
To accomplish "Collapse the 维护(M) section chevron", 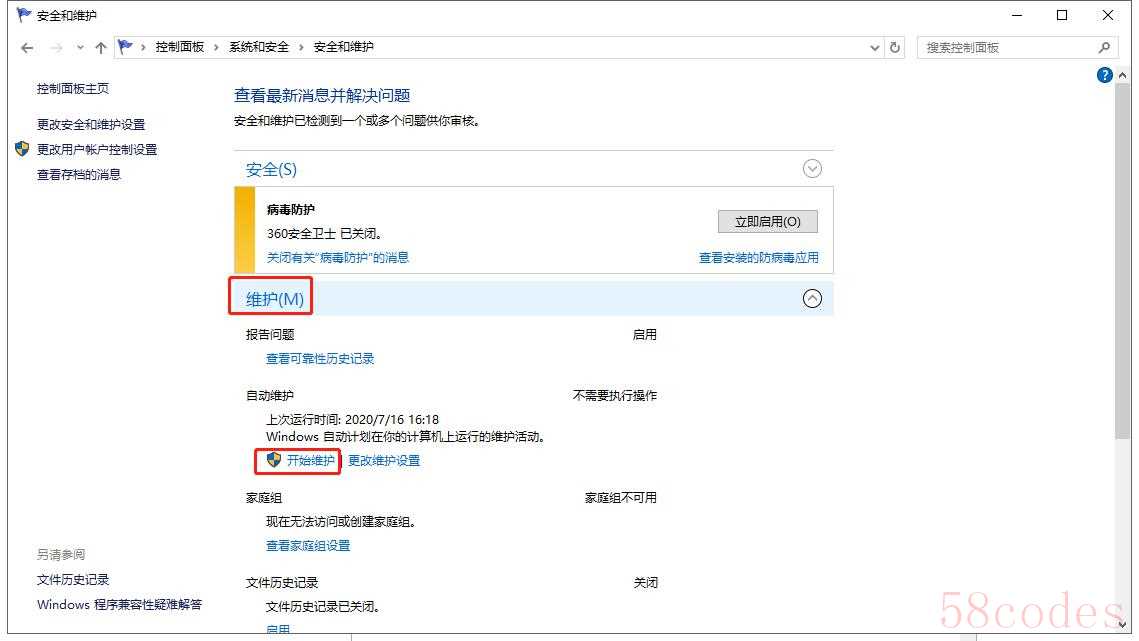I will click(812, 299).
